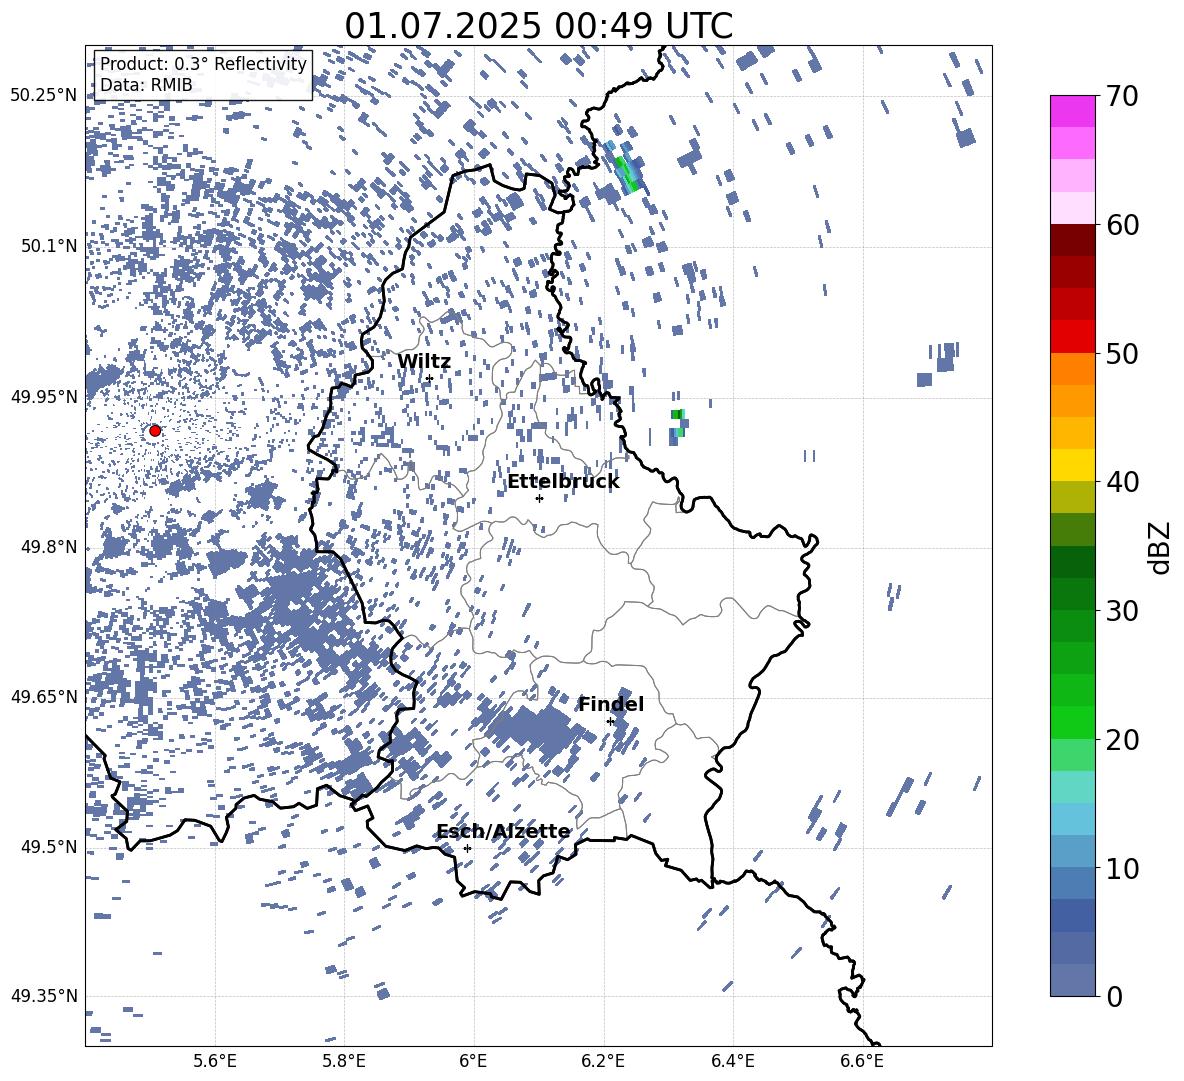
Task: Click the 49.35°N latitude label
Action: click(44, 996)
